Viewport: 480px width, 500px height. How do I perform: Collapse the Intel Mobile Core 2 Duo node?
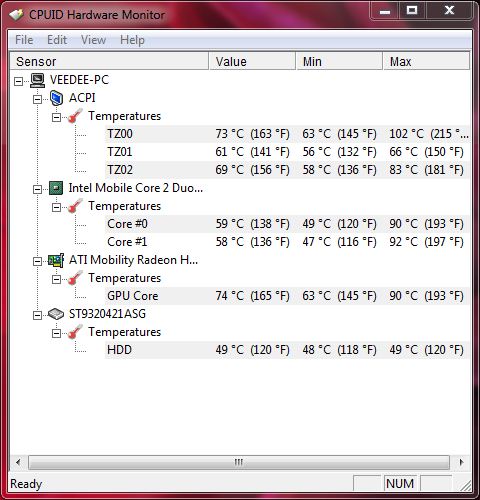(37, 189)
